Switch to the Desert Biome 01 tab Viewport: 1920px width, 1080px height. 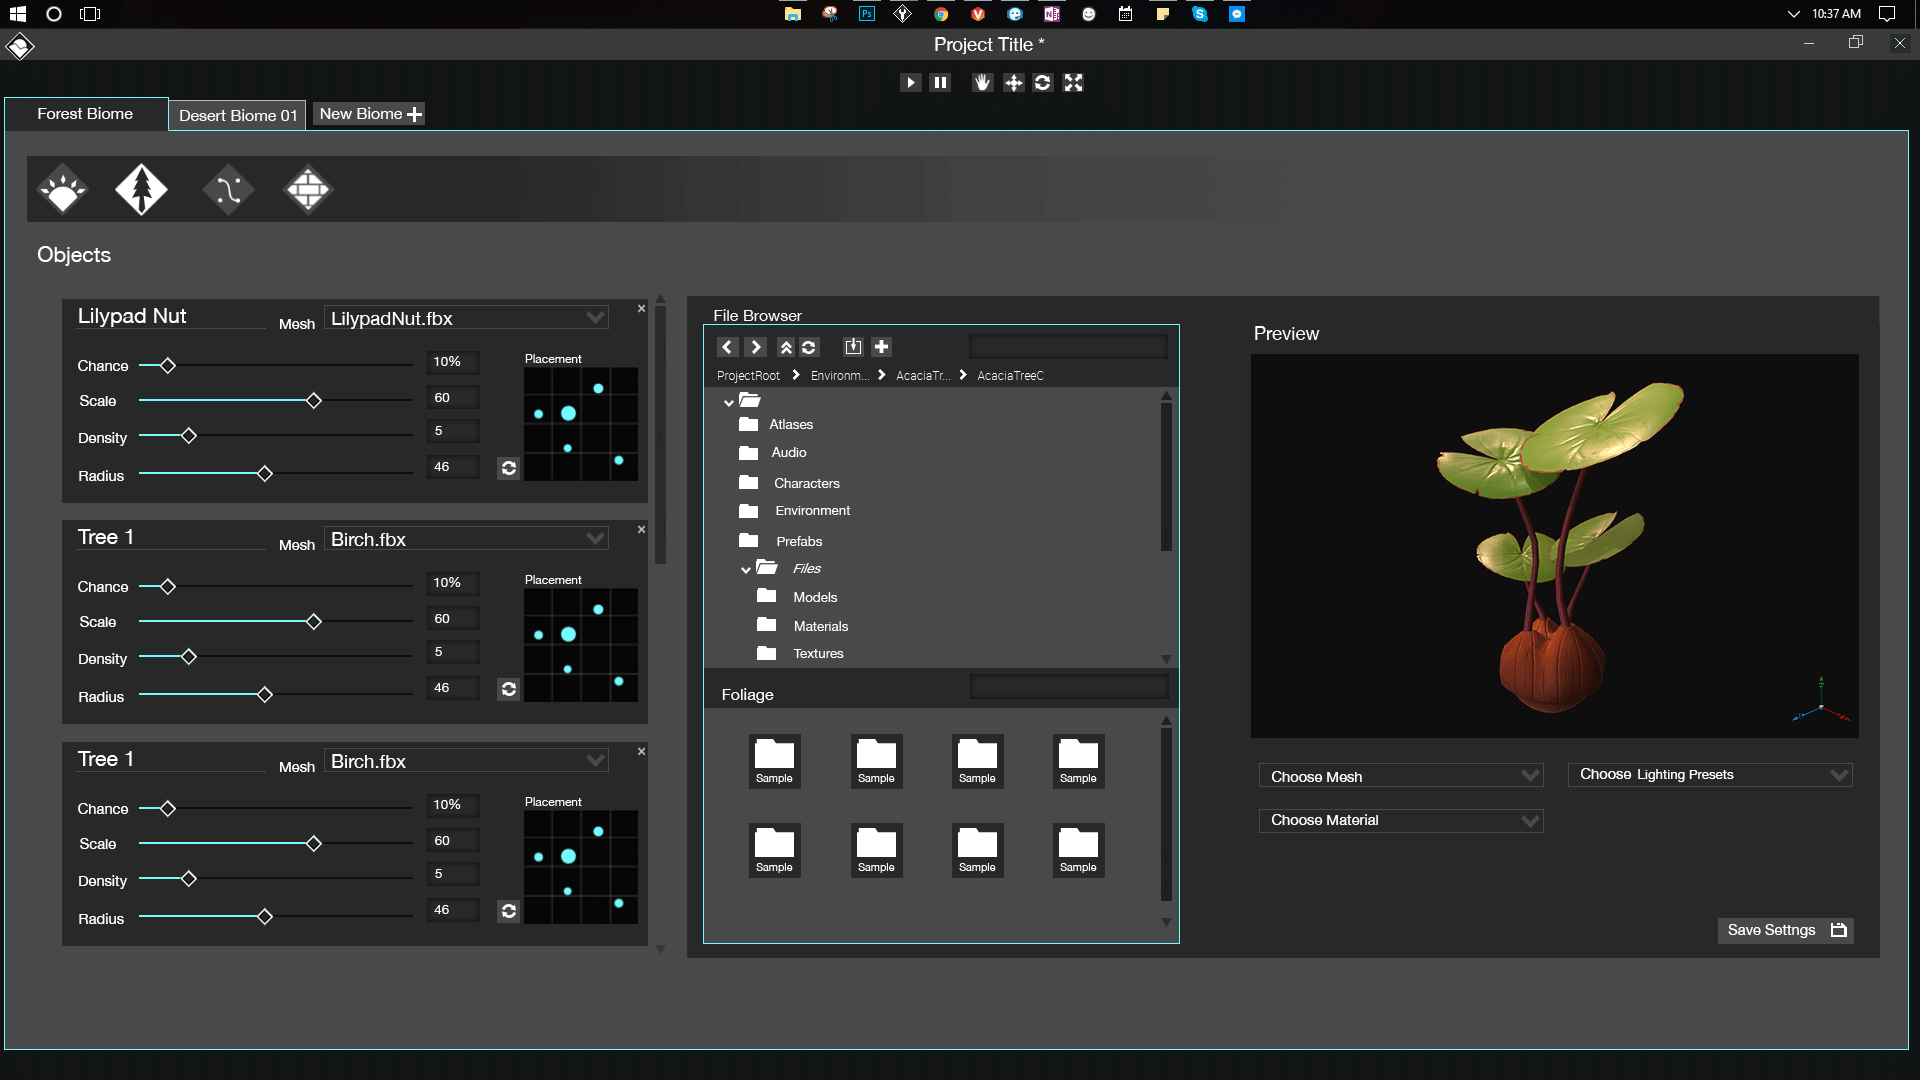(x=238, y=115)
